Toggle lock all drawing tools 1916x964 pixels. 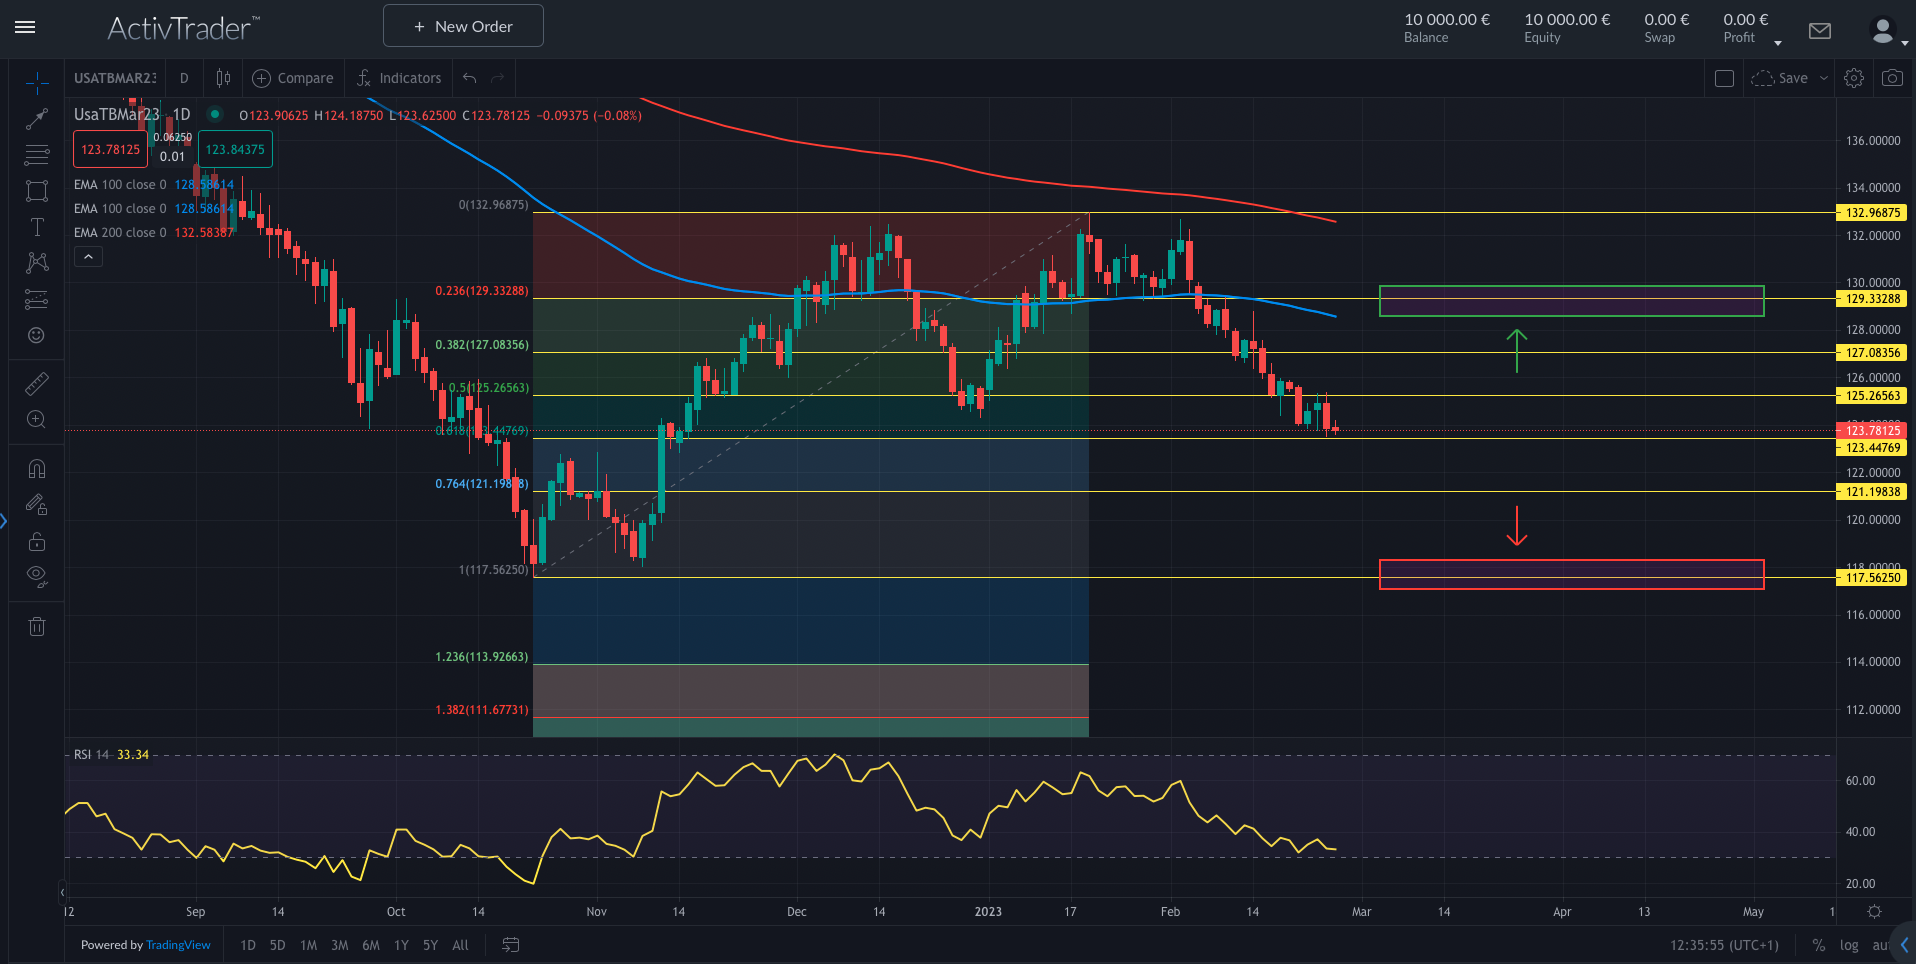click(x=37, y=542)
